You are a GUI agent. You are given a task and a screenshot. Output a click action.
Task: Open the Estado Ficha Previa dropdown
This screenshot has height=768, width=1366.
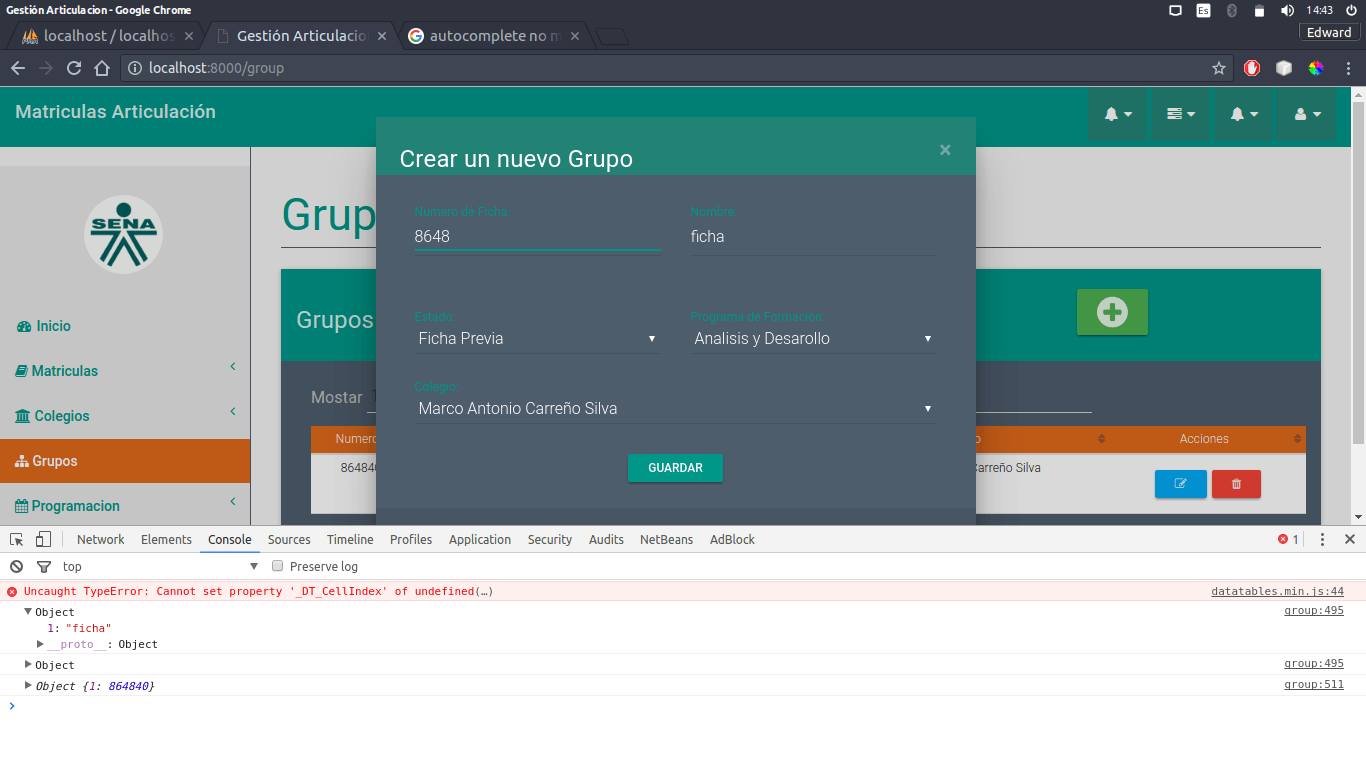537,339
